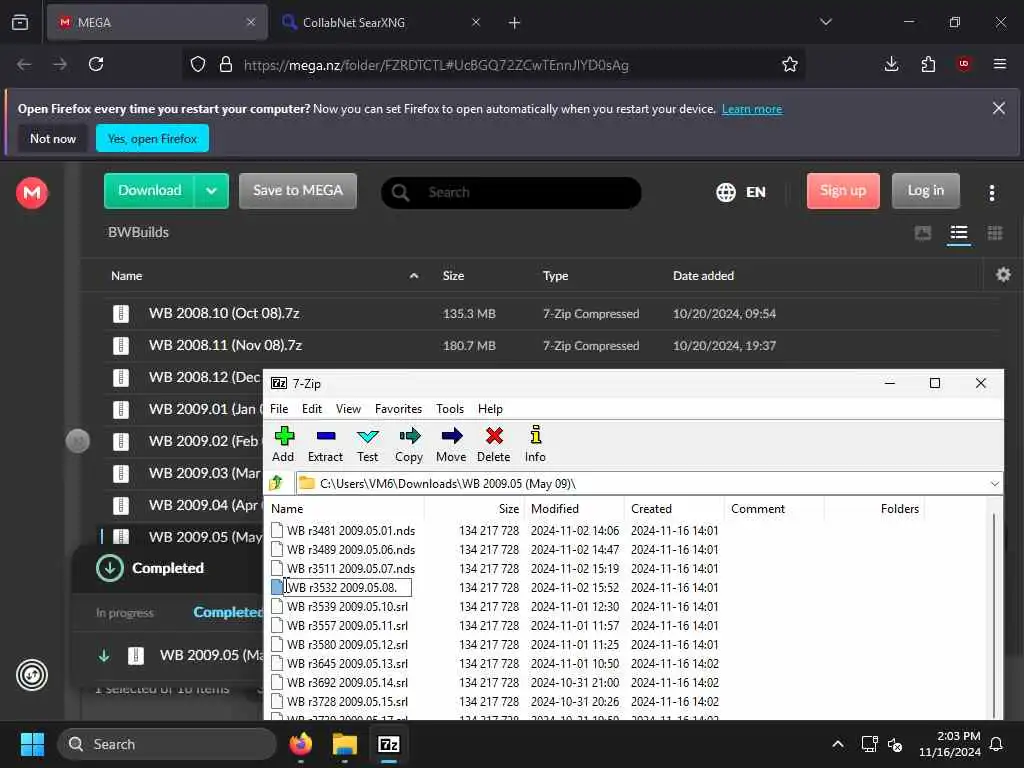Click the Windows taskbar Search box
The image size is (1024, 768).
coord(167,744)
